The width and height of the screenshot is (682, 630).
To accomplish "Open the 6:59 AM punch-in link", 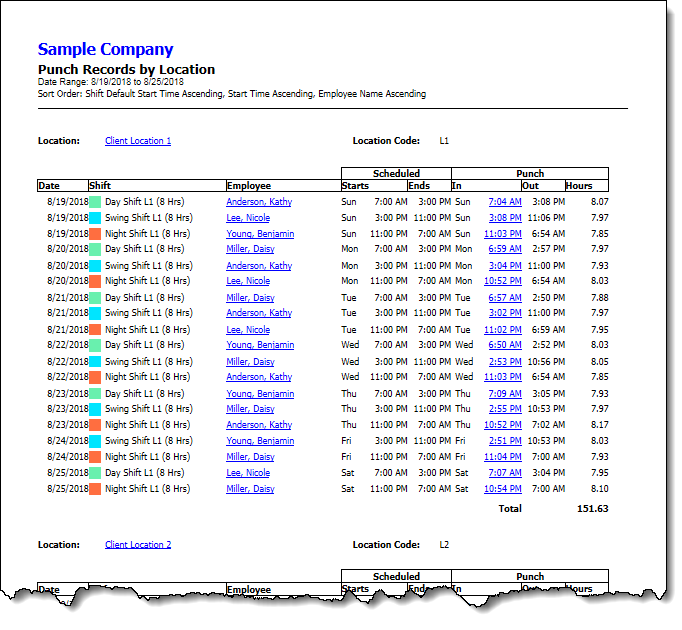I will pyautogui.click(x=505, y=248).
